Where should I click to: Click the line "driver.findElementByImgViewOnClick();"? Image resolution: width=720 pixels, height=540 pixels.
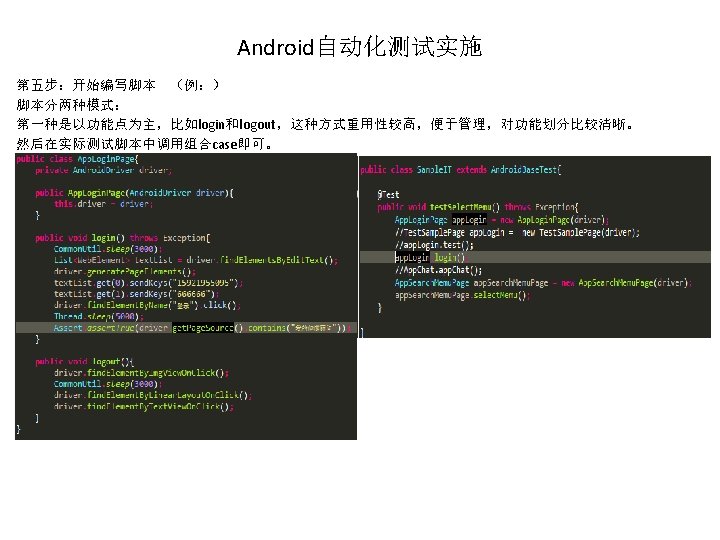(x=141, y=373)
